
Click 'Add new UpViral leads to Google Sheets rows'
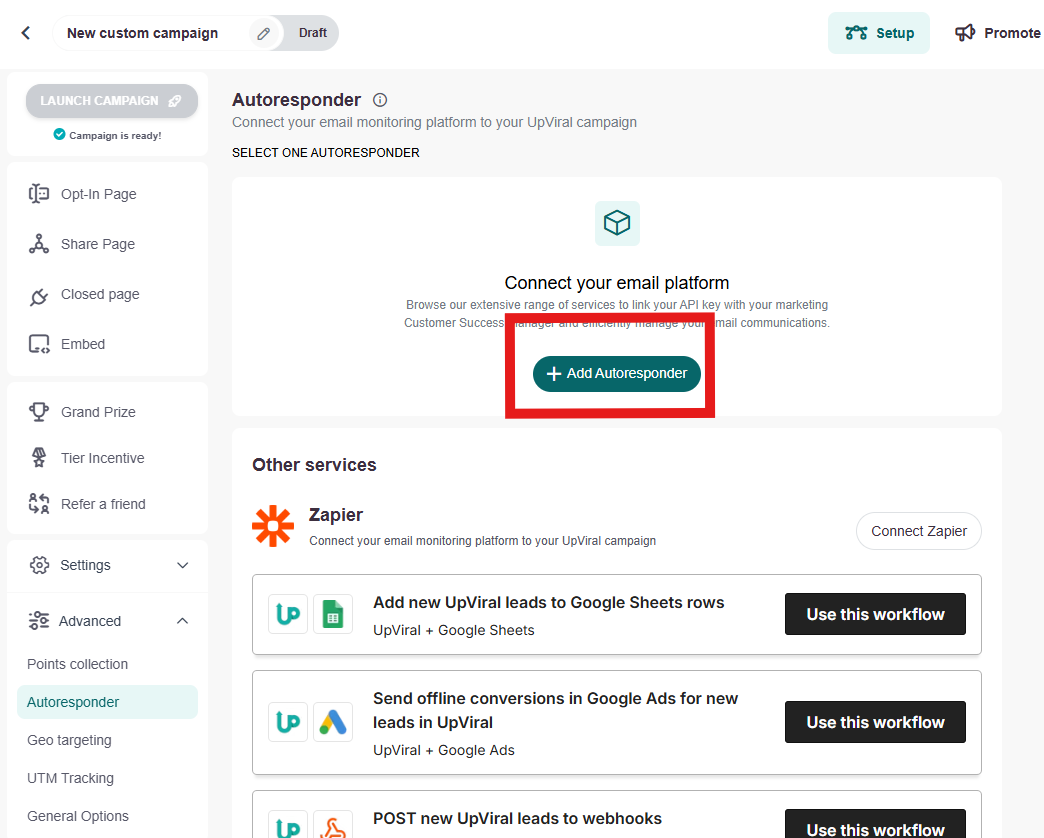549,602
